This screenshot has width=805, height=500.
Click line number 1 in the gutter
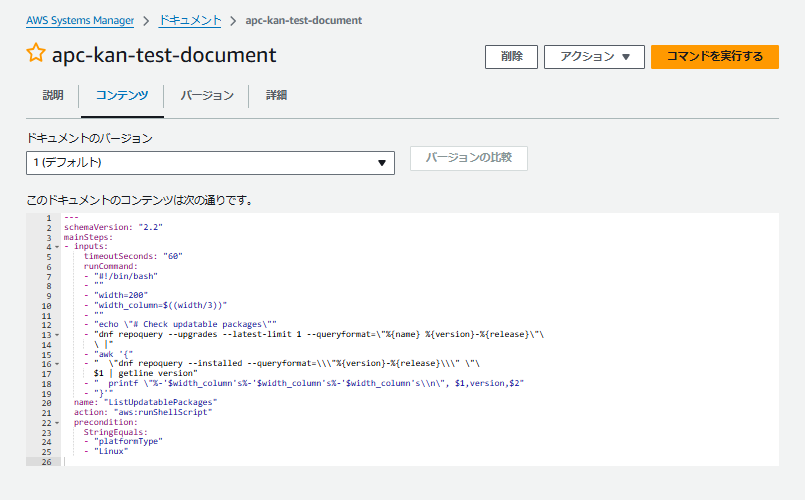tap(49, 218)
